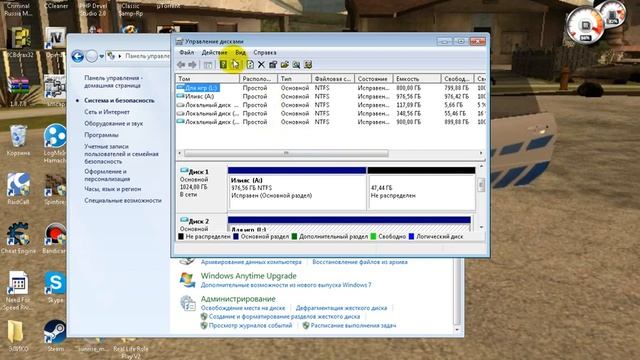This screenshot has height=360, width=640.
Task: Click the Состояние column header
Action: point(373,78)
